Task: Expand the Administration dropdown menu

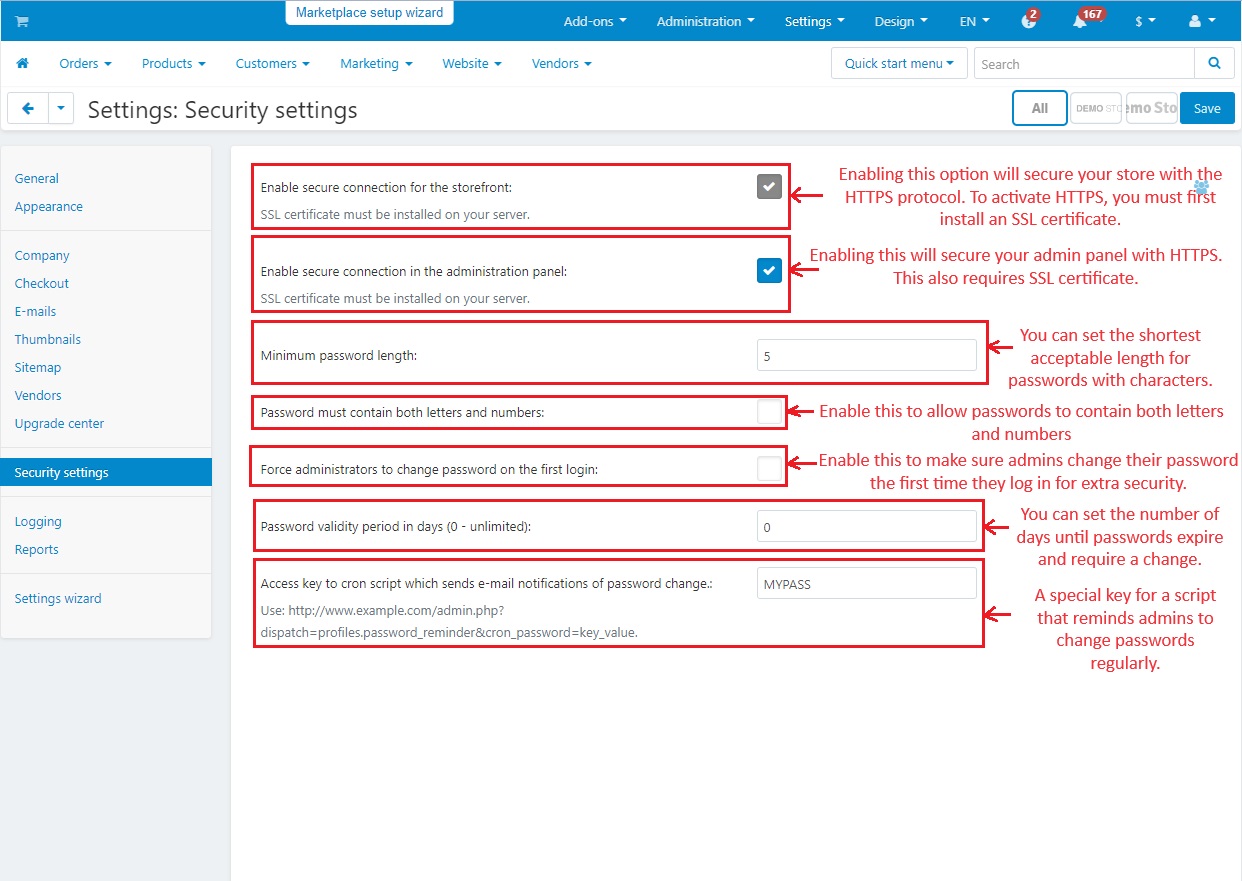Action: coord(705,21)
